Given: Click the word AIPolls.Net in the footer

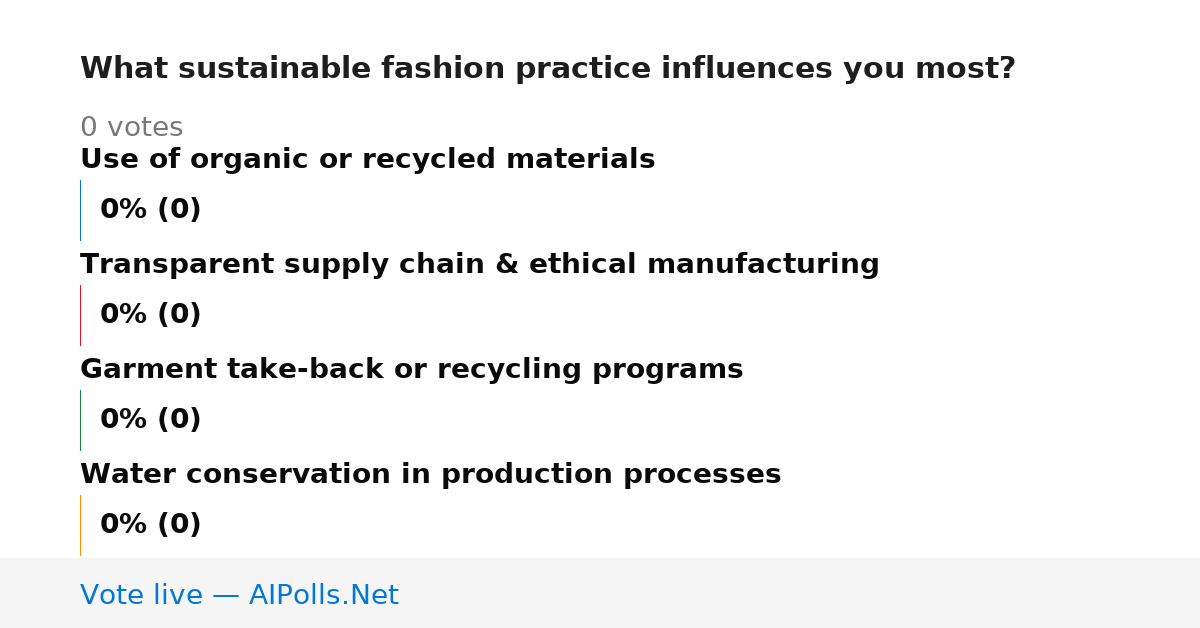Looking at the screenshot, I should [324, 596].
